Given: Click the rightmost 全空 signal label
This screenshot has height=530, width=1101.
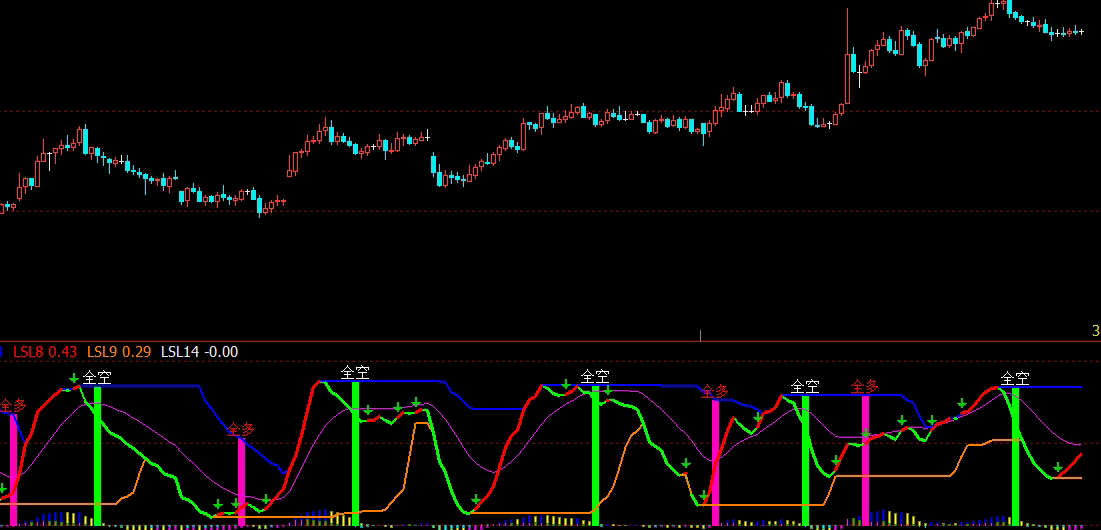Looking at the screenshot, I should [x=1015, y=378].
